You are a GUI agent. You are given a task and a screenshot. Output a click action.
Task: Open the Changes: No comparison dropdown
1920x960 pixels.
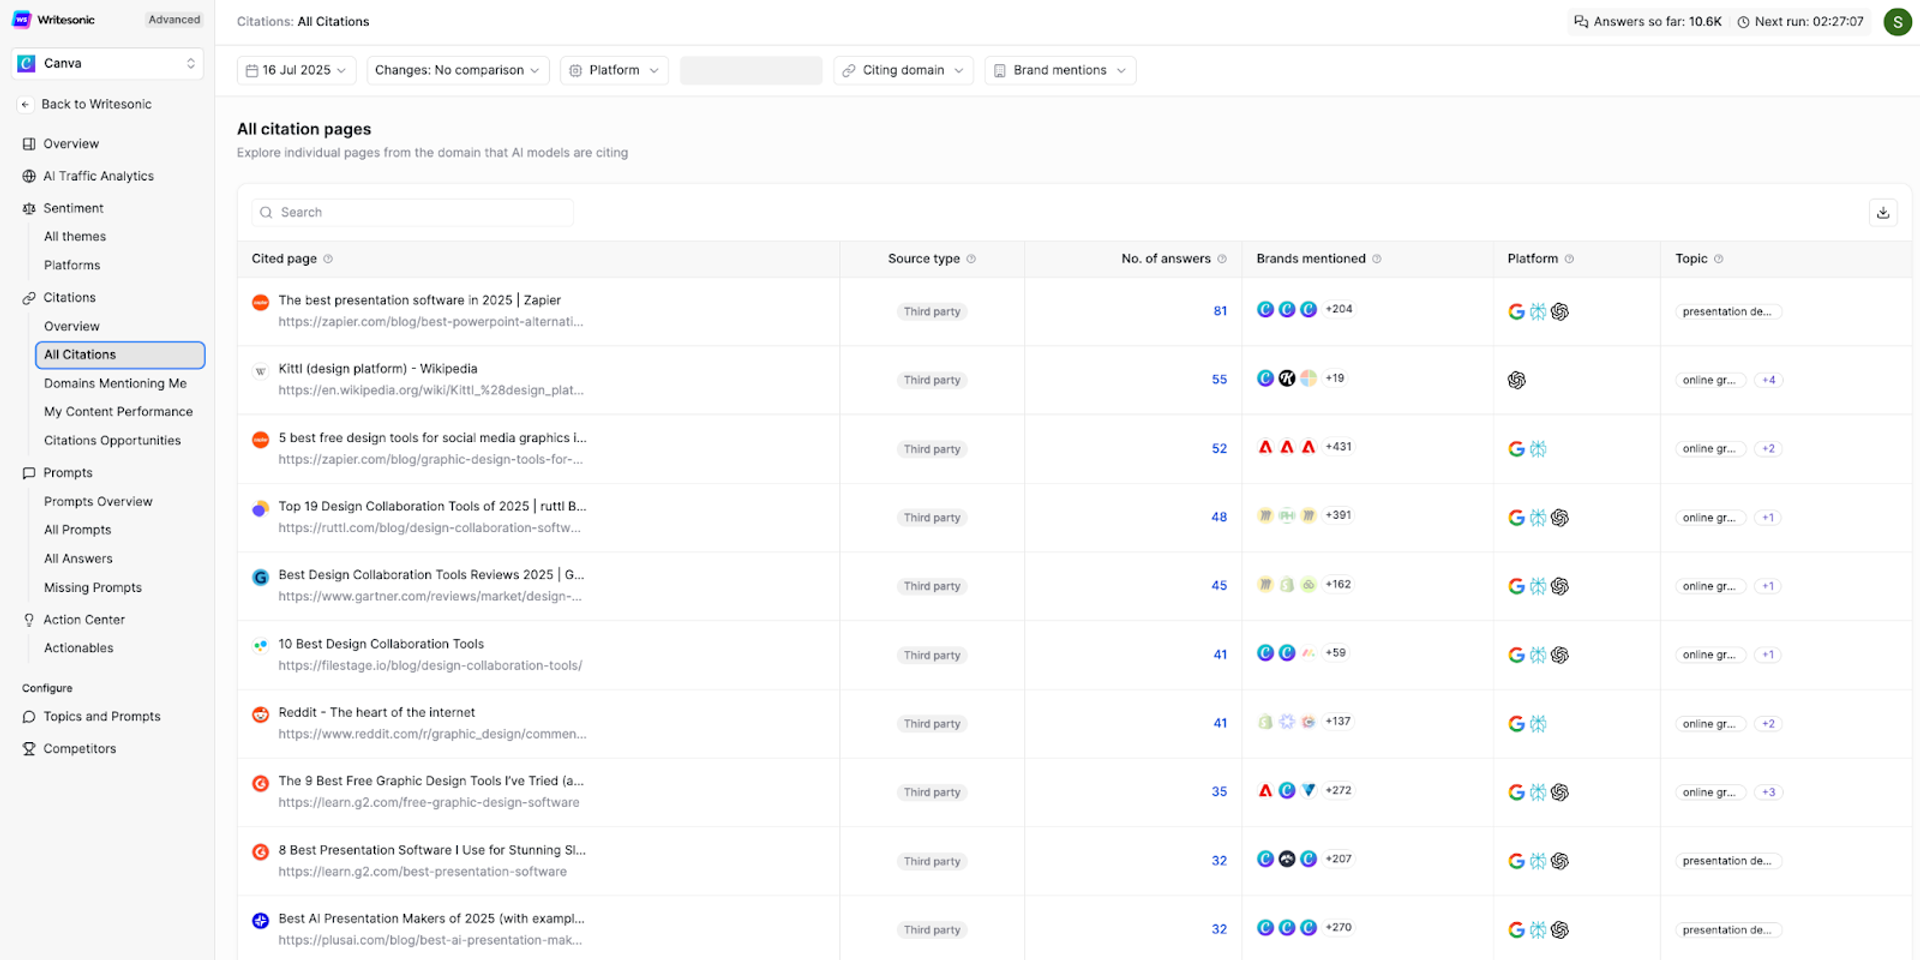pos(458,70)
